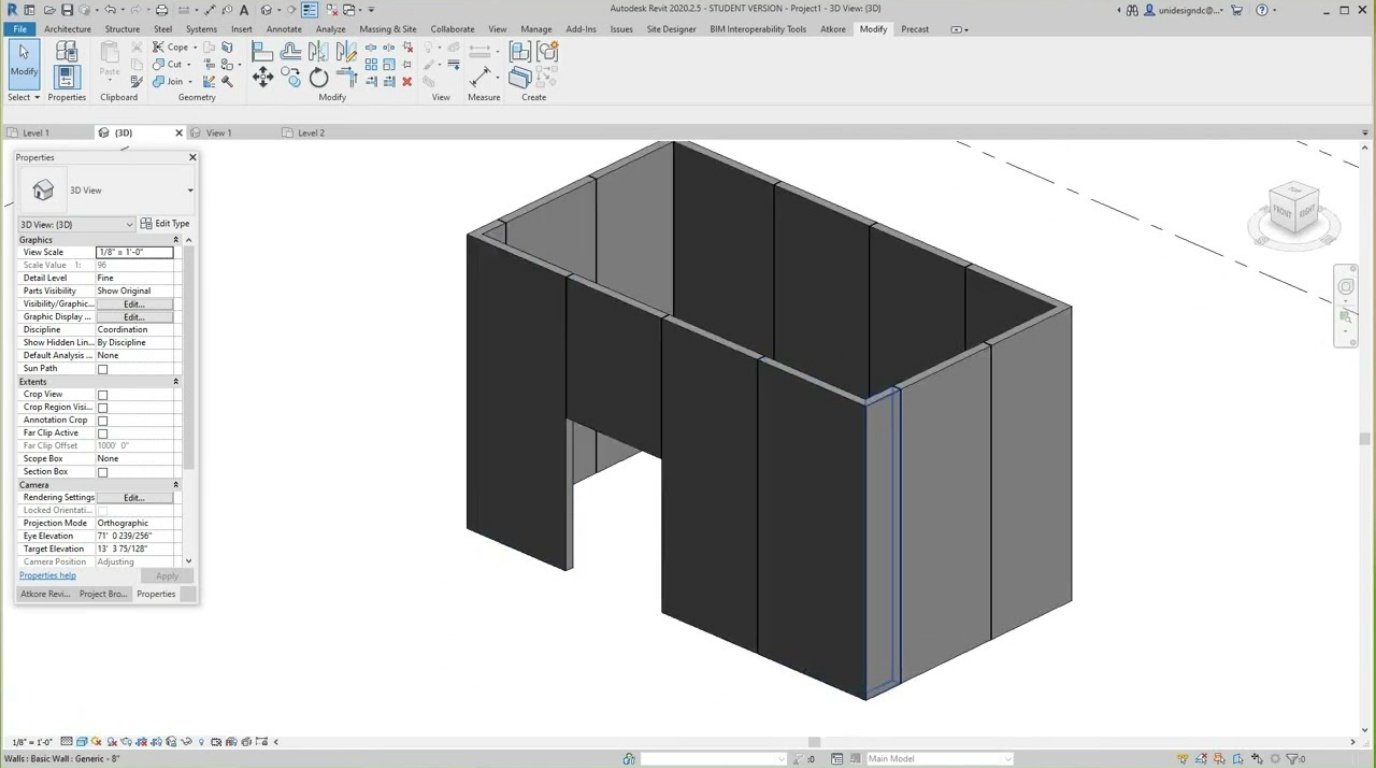Open the Main Model design options dropdown

pos(940,759)
